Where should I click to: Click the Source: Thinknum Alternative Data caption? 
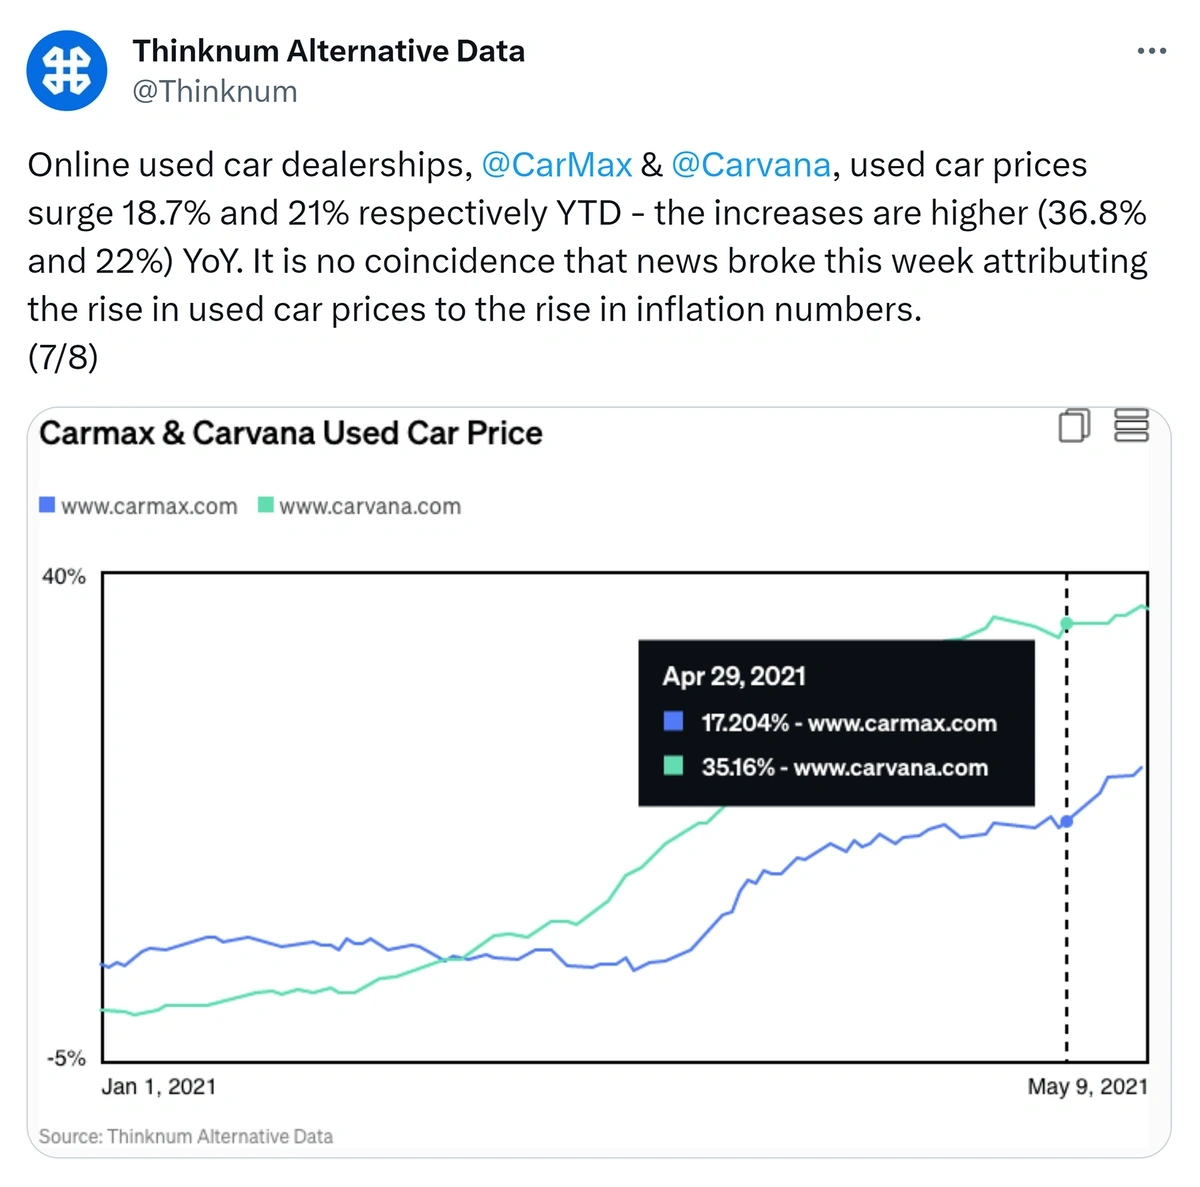(x=186, y=1137)
